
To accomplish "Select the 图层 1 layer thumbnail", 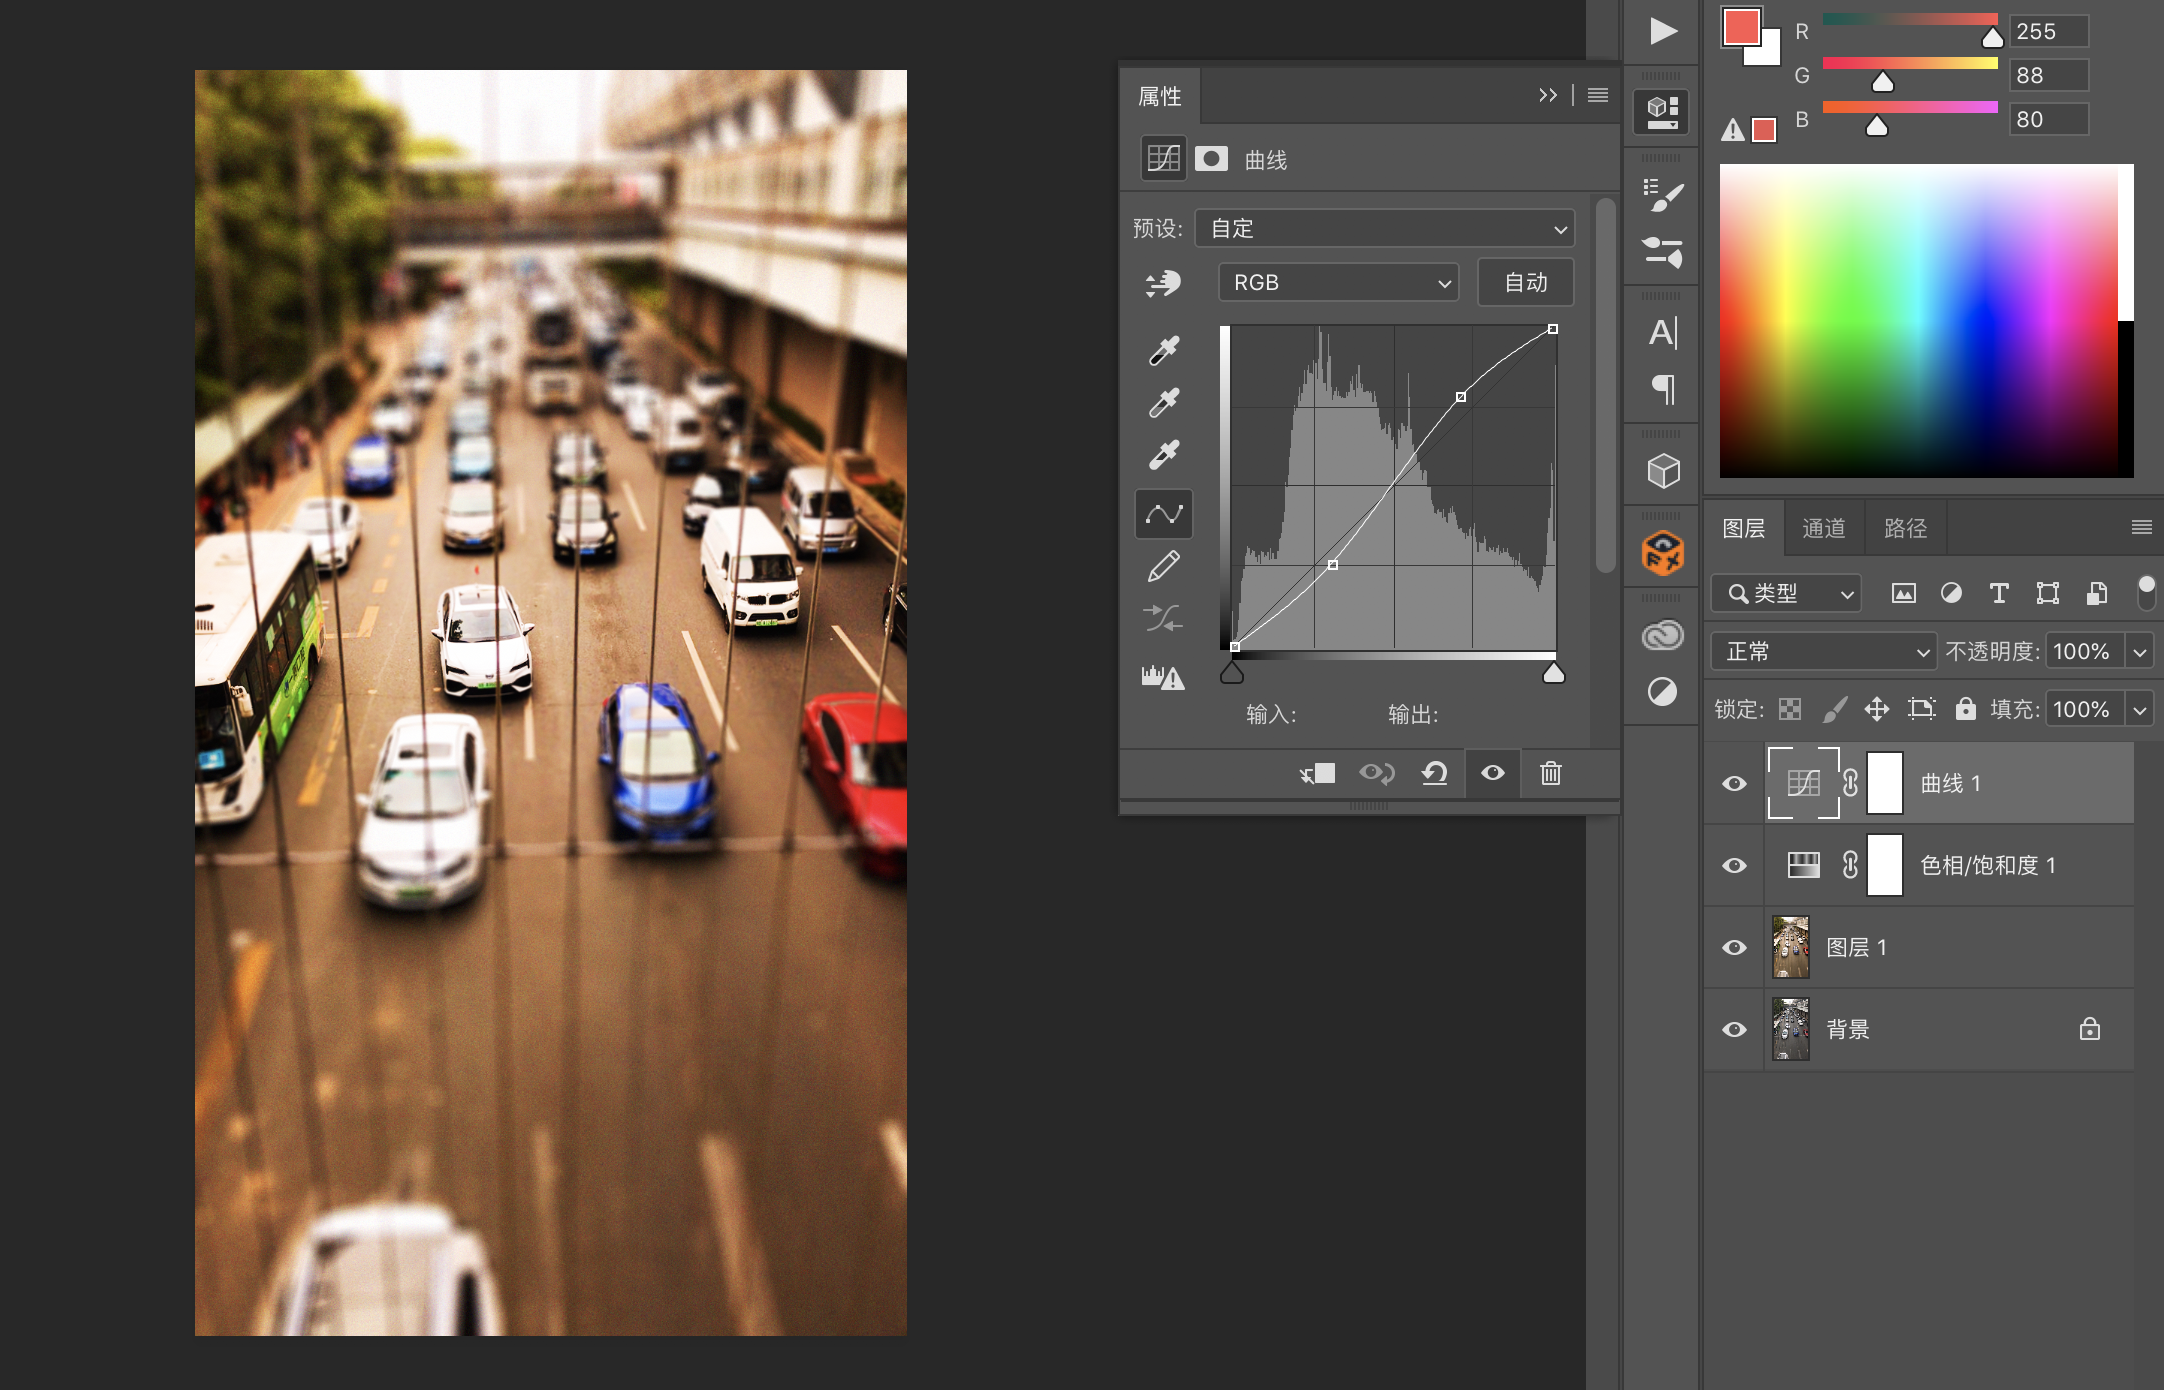I will [x=1790, y=948].
